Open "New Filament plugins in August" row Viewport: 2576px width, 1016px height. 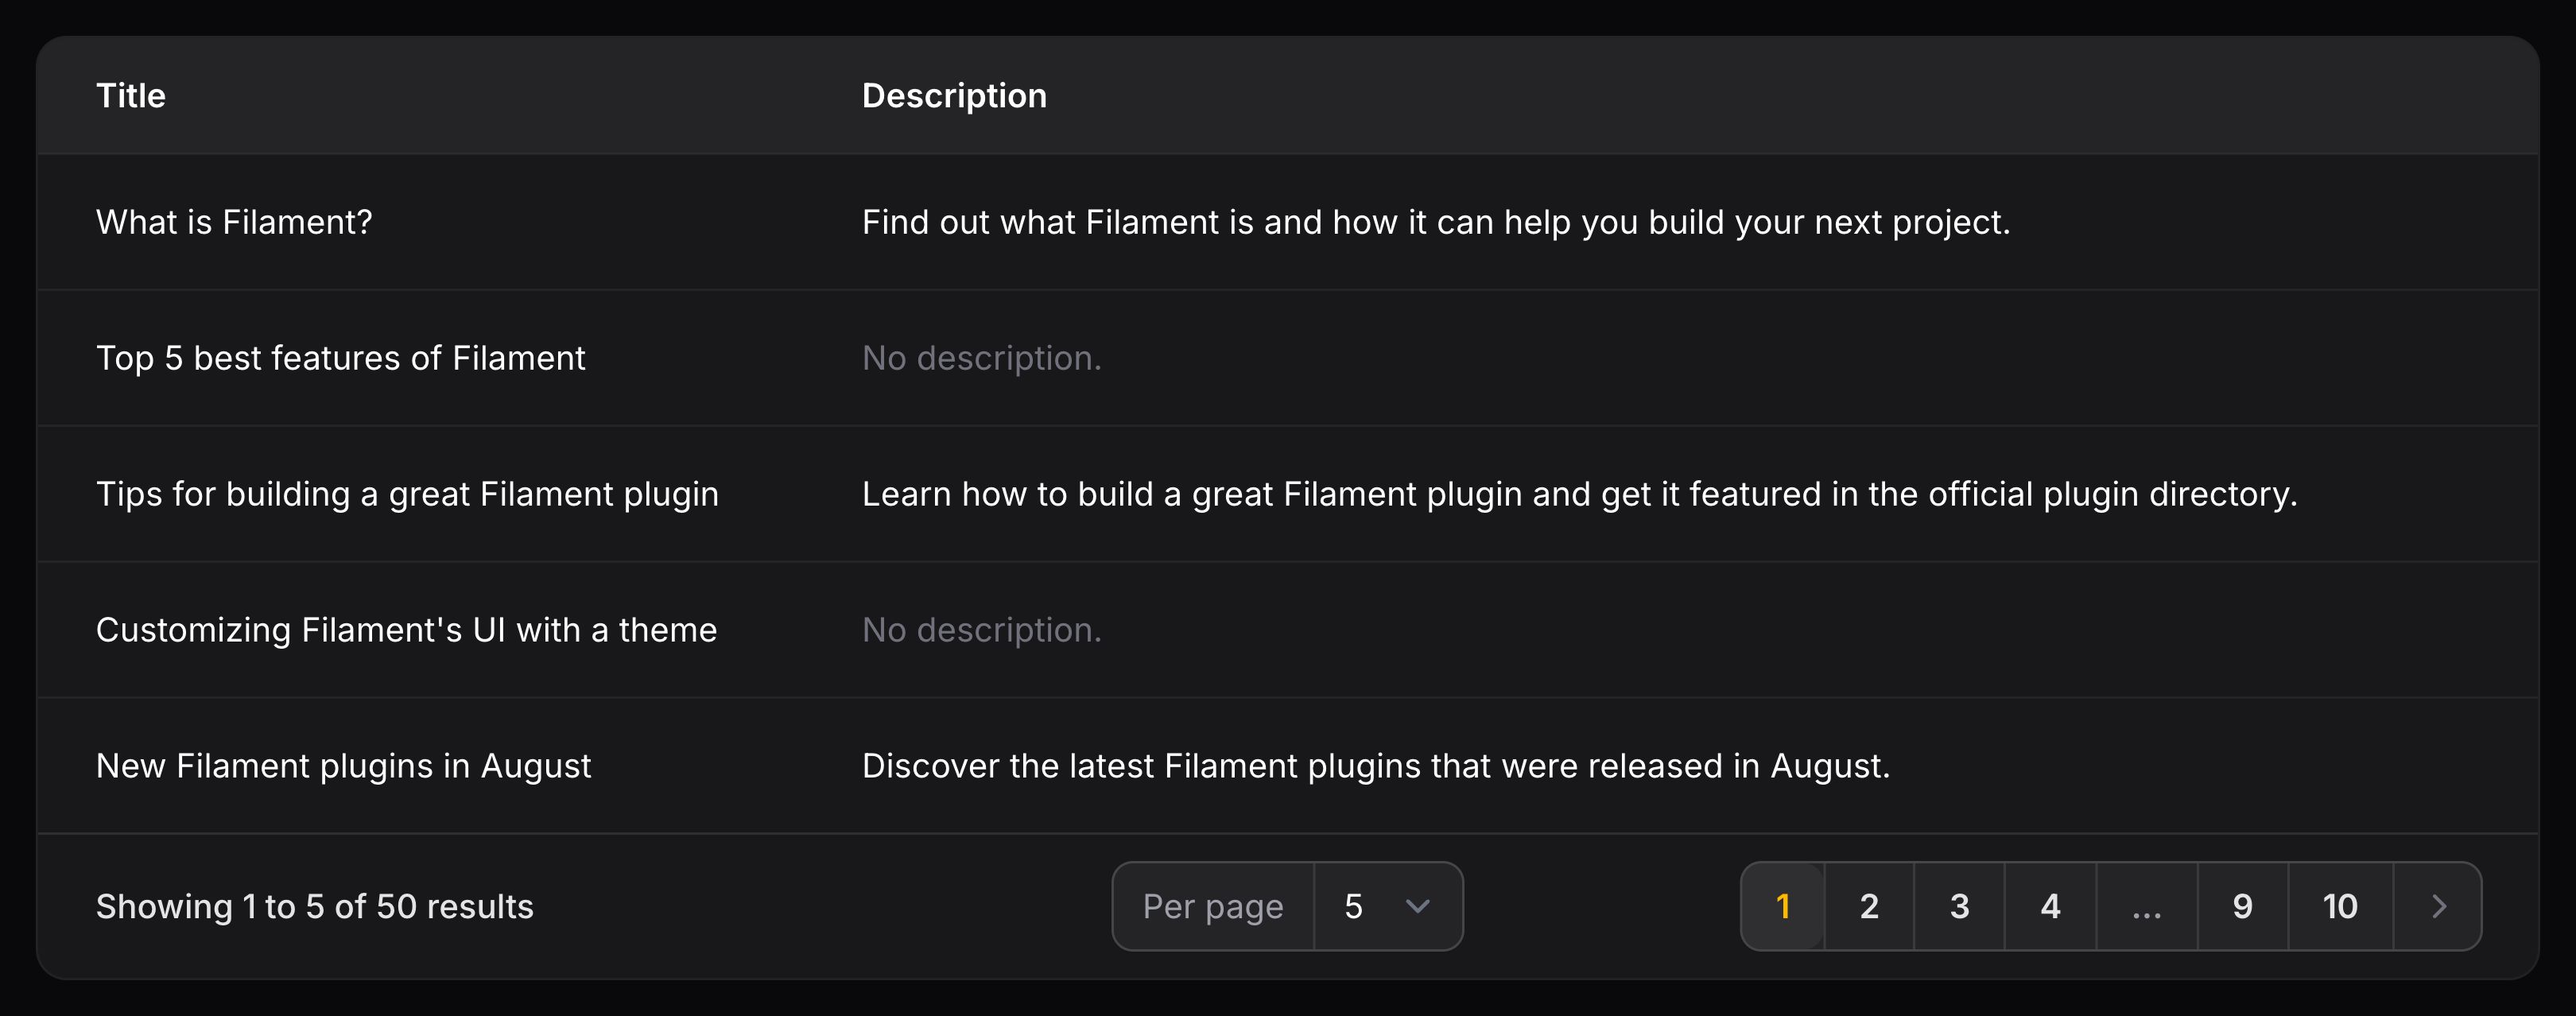343,766
